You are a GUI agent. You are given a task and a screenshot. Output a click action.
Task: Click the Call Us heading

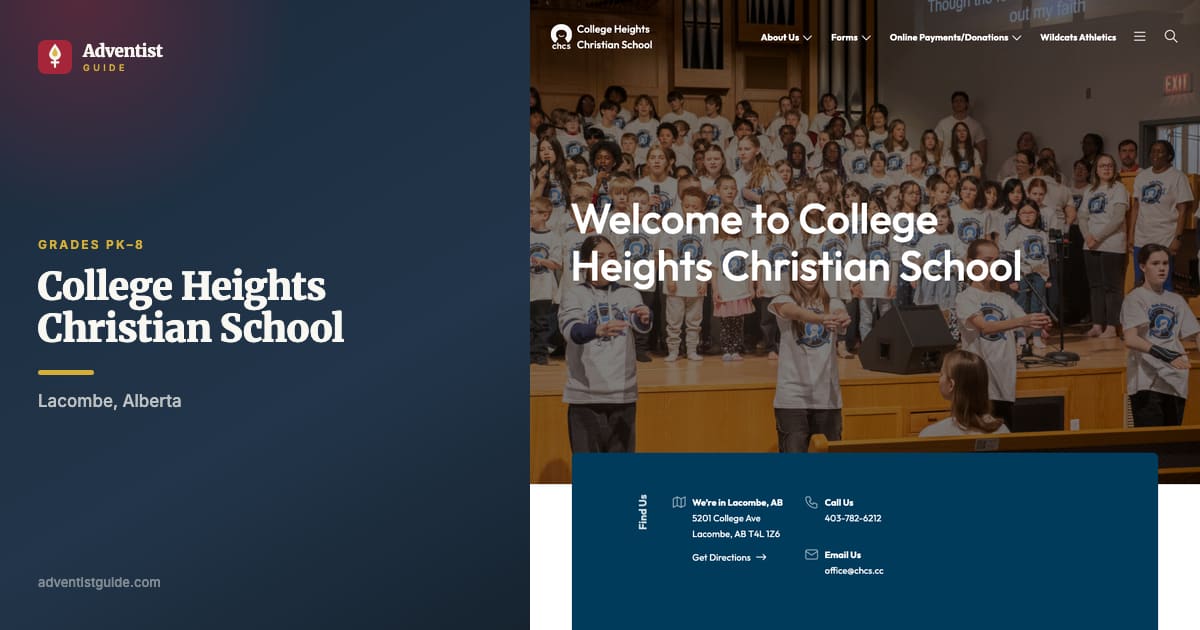(839, 502)
